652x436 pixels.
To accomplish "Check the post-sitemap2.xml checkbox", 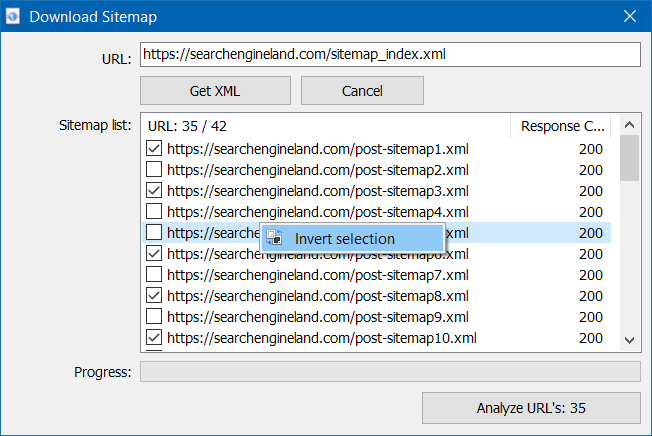I will (x=154, y=169).
